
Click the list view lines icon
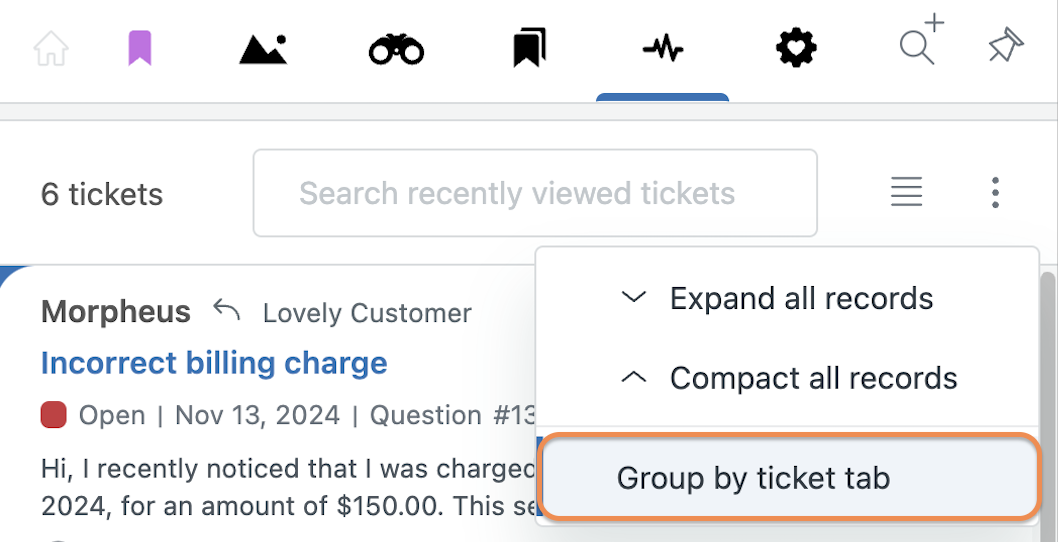(906, 192)
